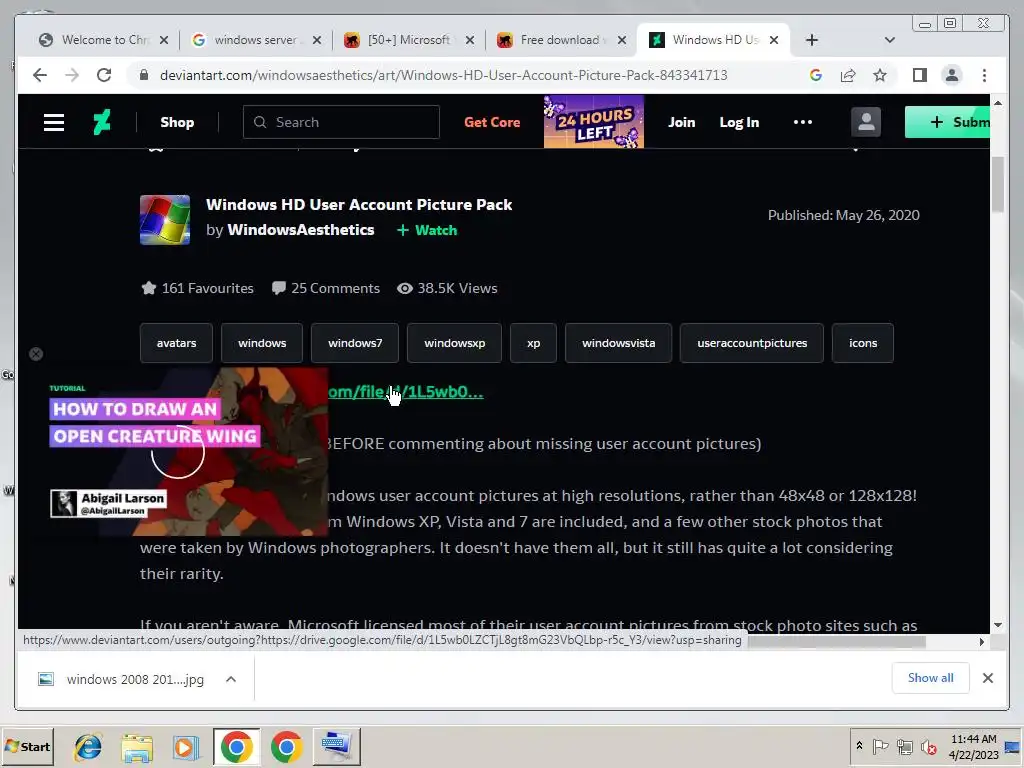
Task: Click the Search input field
Action: (341, 122)
